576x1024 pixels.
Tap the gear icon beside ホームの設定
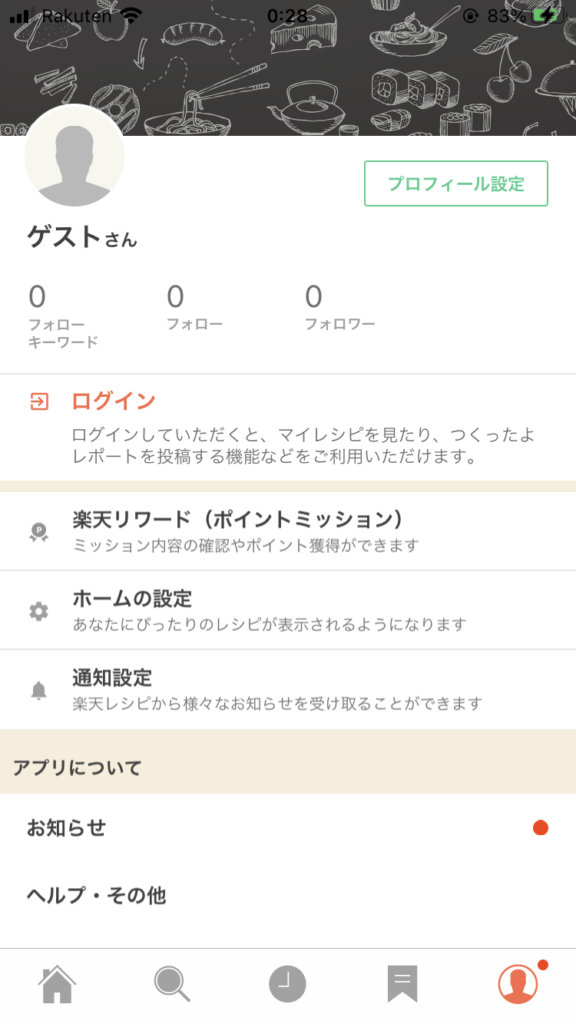click(x=39, y=611)
